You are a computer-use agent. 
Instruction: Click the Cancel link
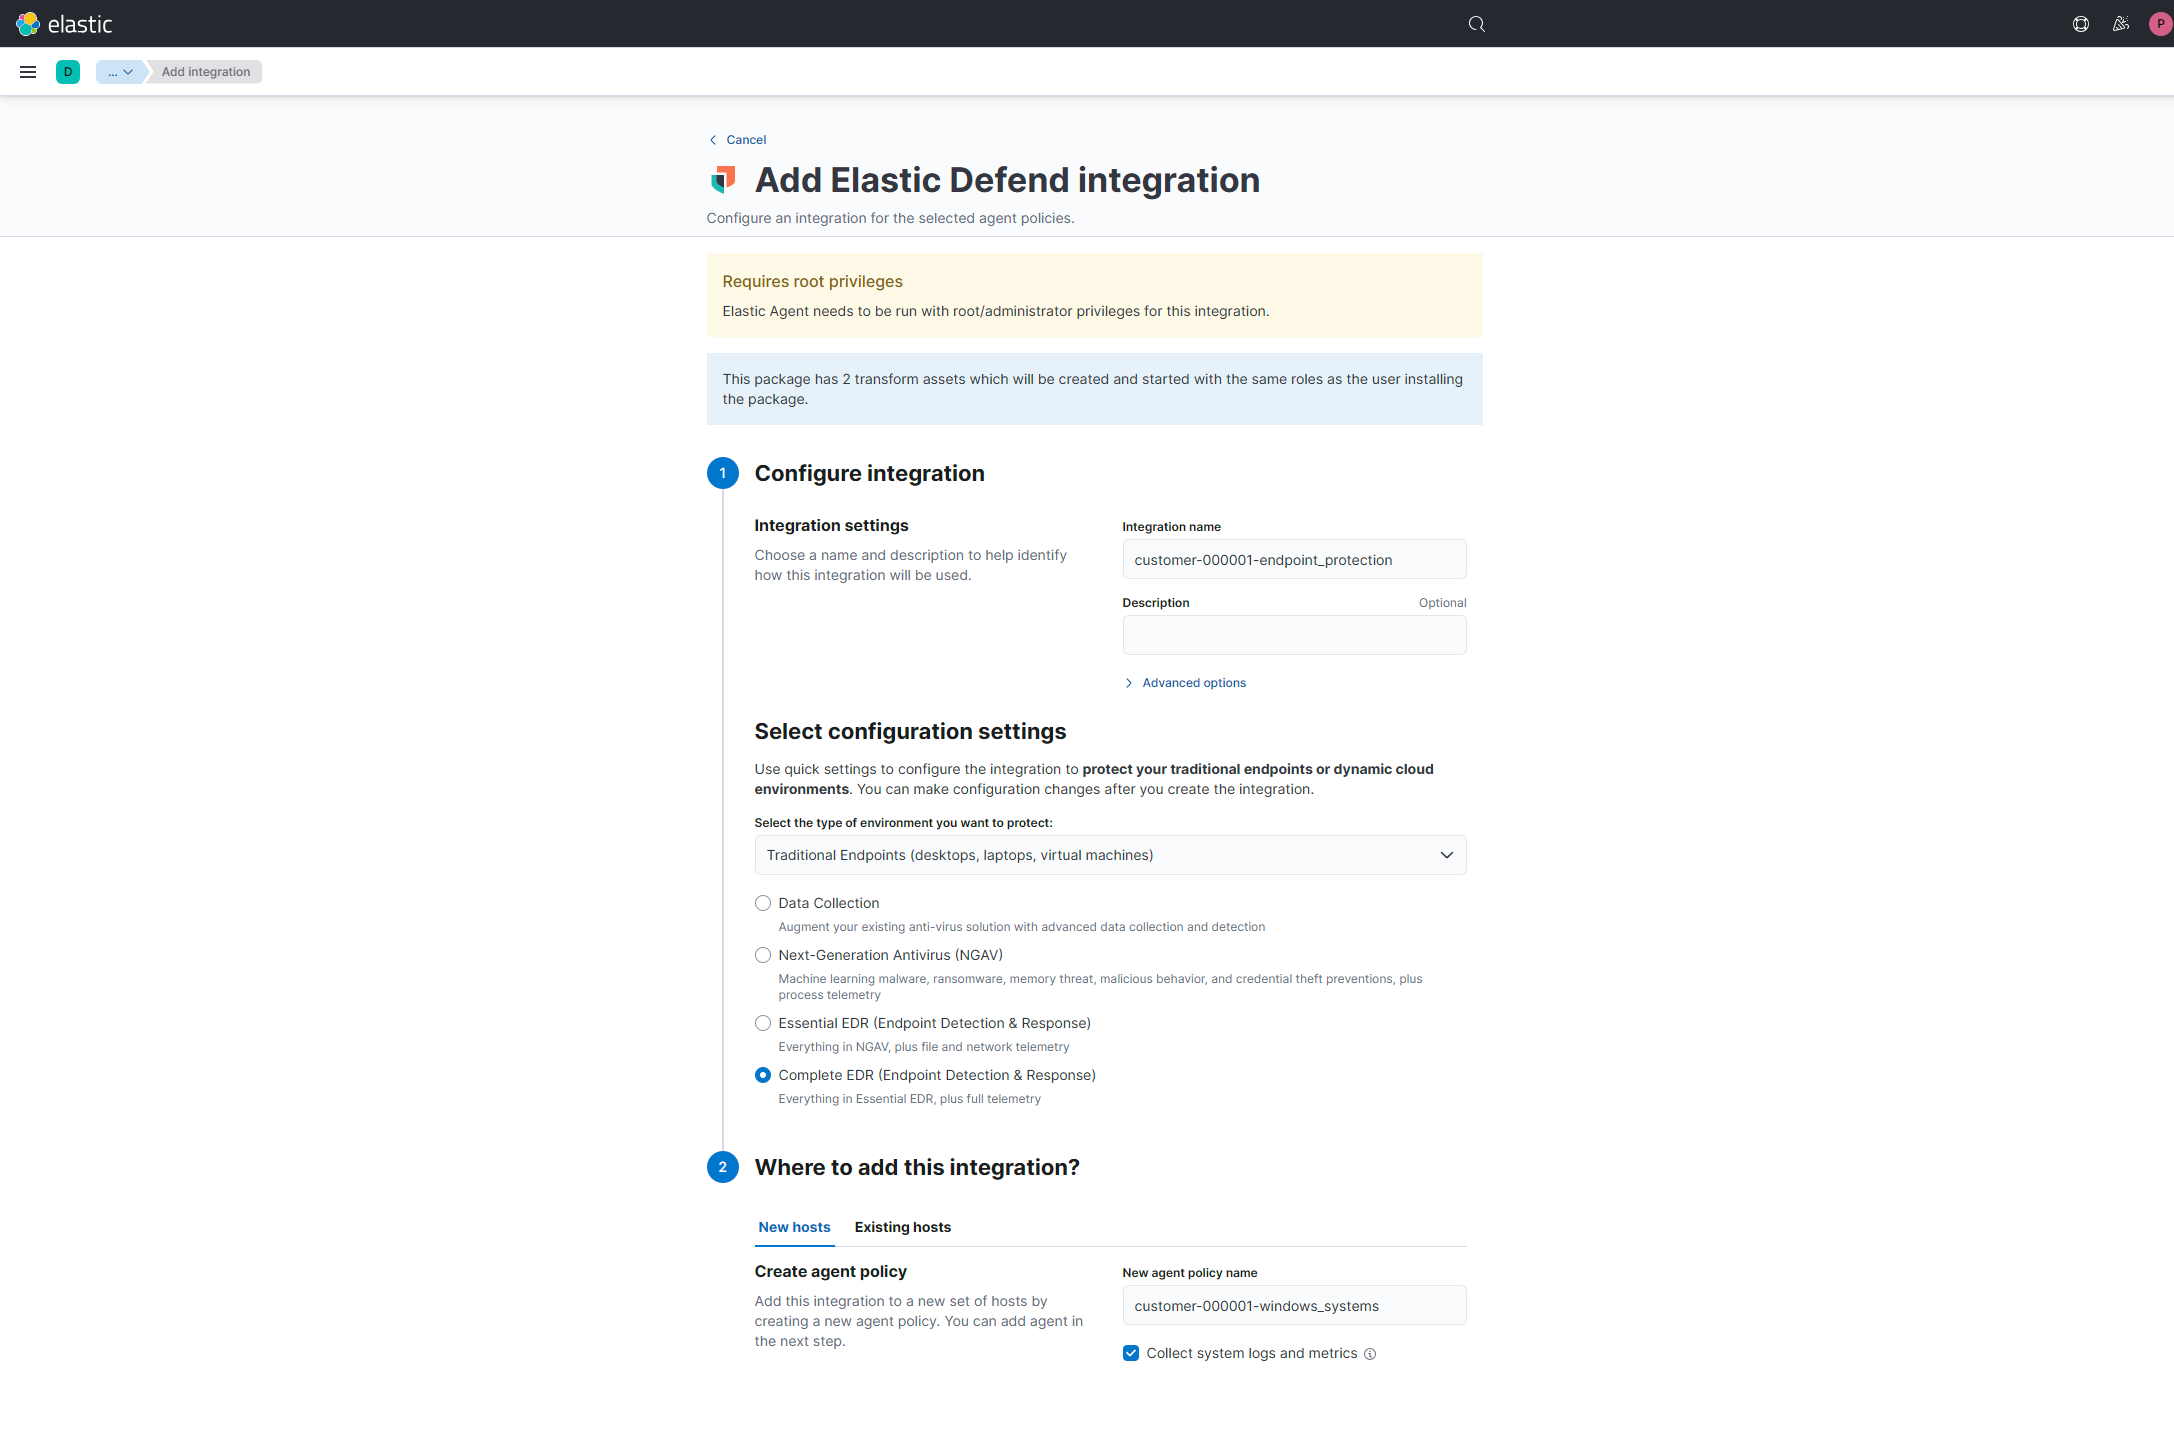(745, 140)
